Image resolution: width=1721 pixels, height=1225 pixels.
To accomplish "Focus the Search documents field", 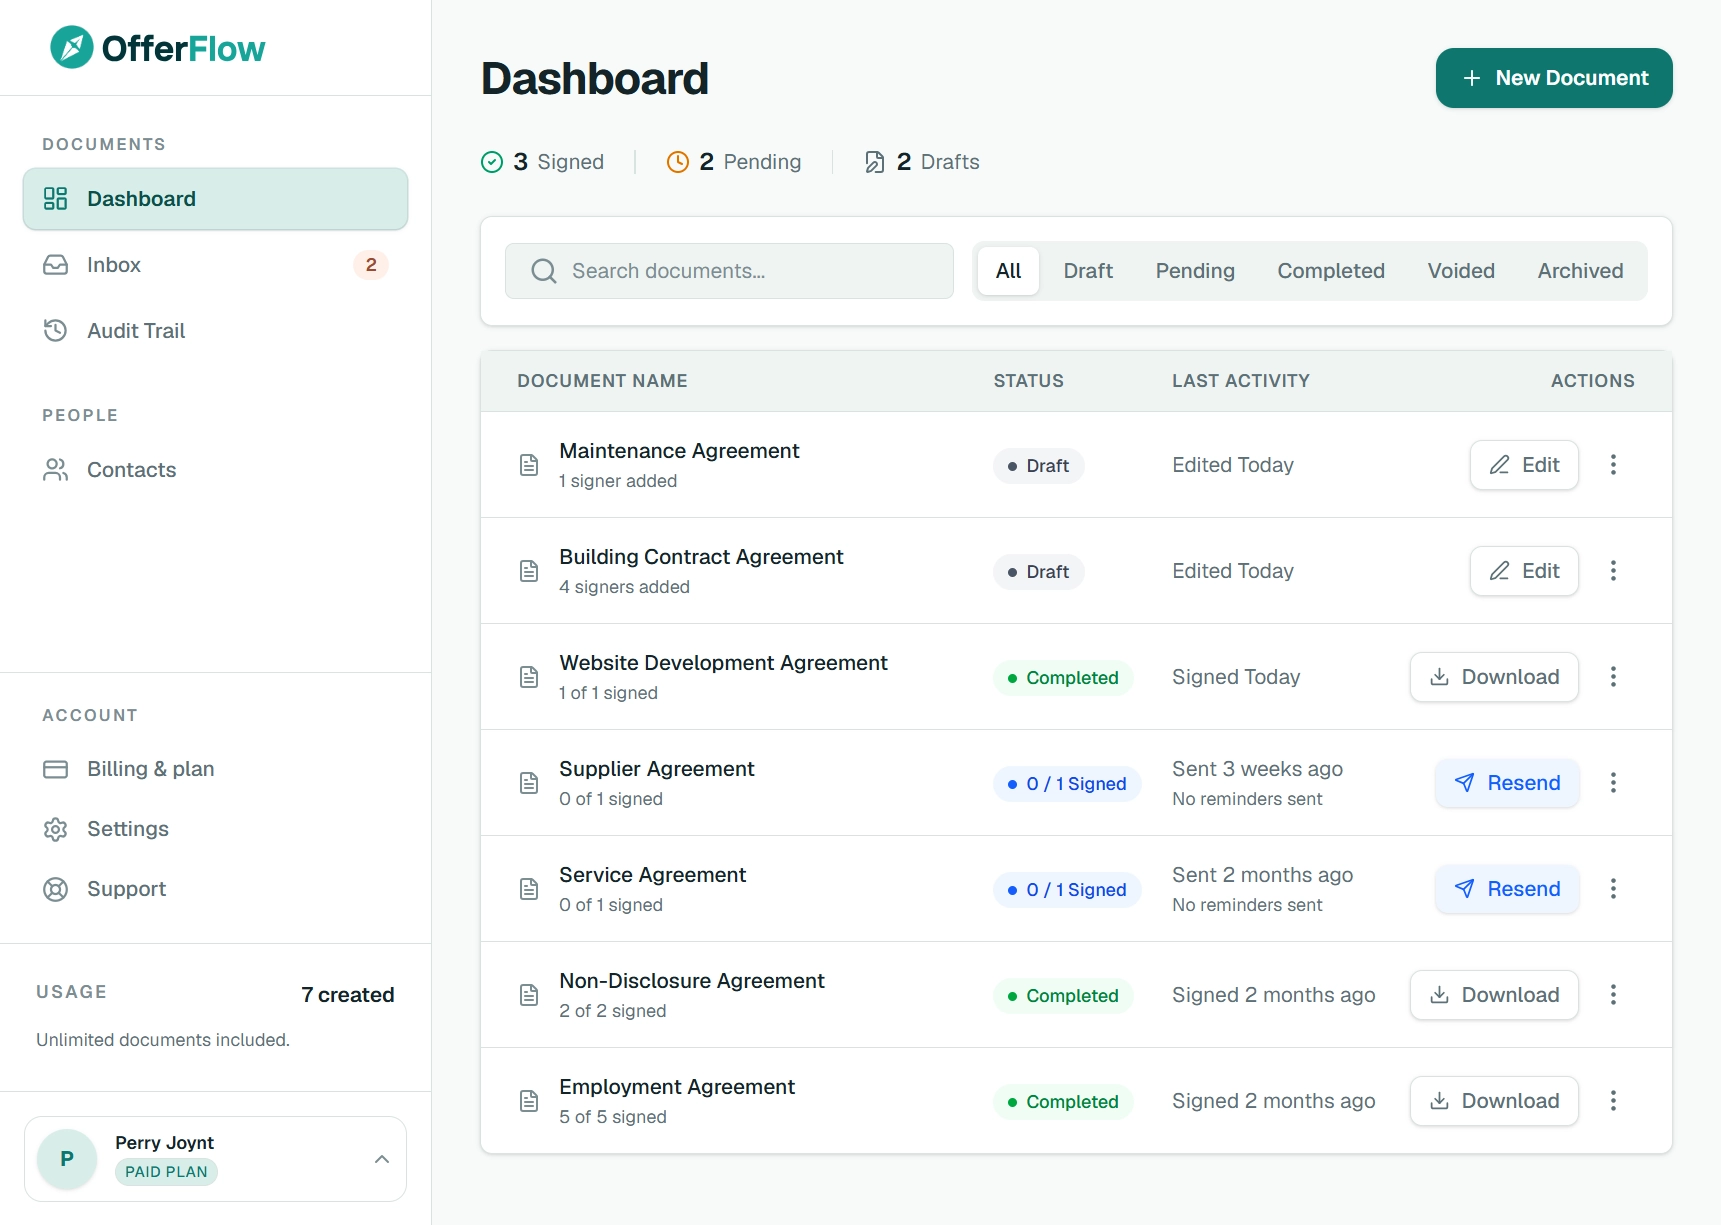I will [x=729, y=271].
